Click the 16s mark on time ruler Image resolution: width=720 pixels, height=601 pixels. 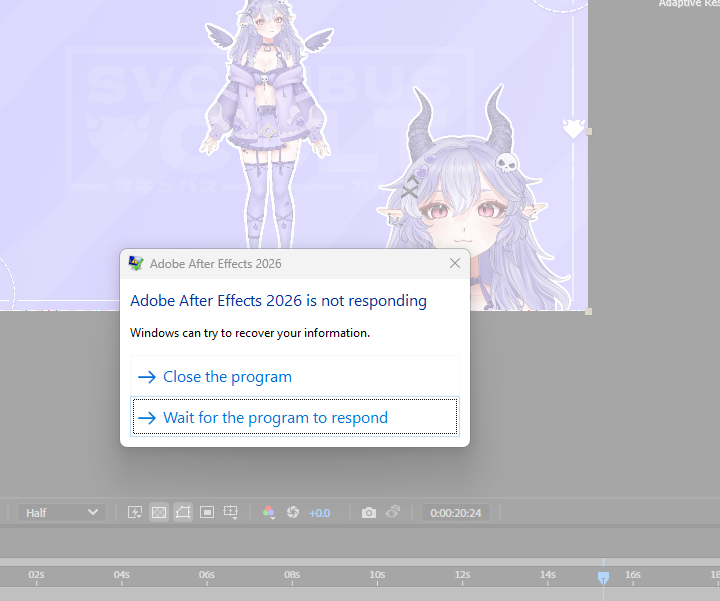(633, 575)
